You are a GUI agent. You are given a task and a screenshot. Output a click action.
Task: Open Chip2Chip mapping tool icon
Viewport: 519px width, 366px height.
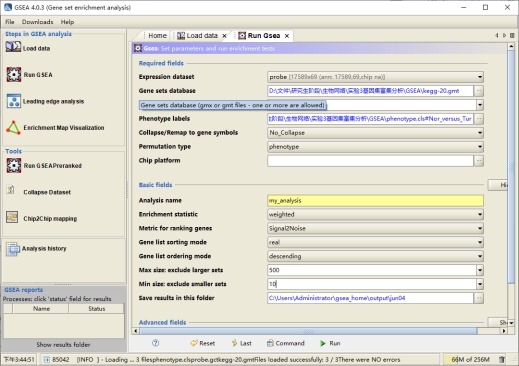[12, 217]
